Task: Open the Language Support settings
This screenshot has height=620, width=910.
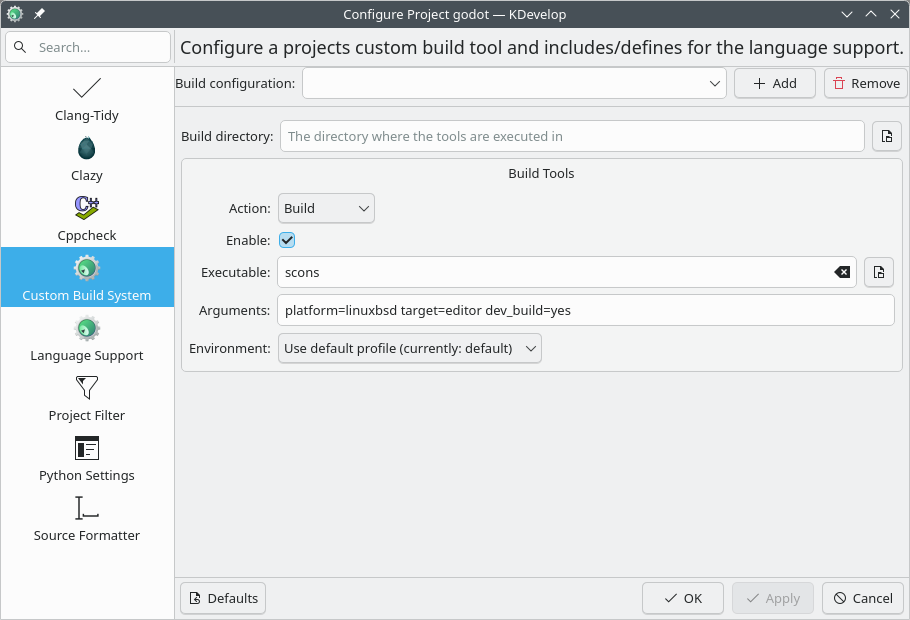Action: 86,335
